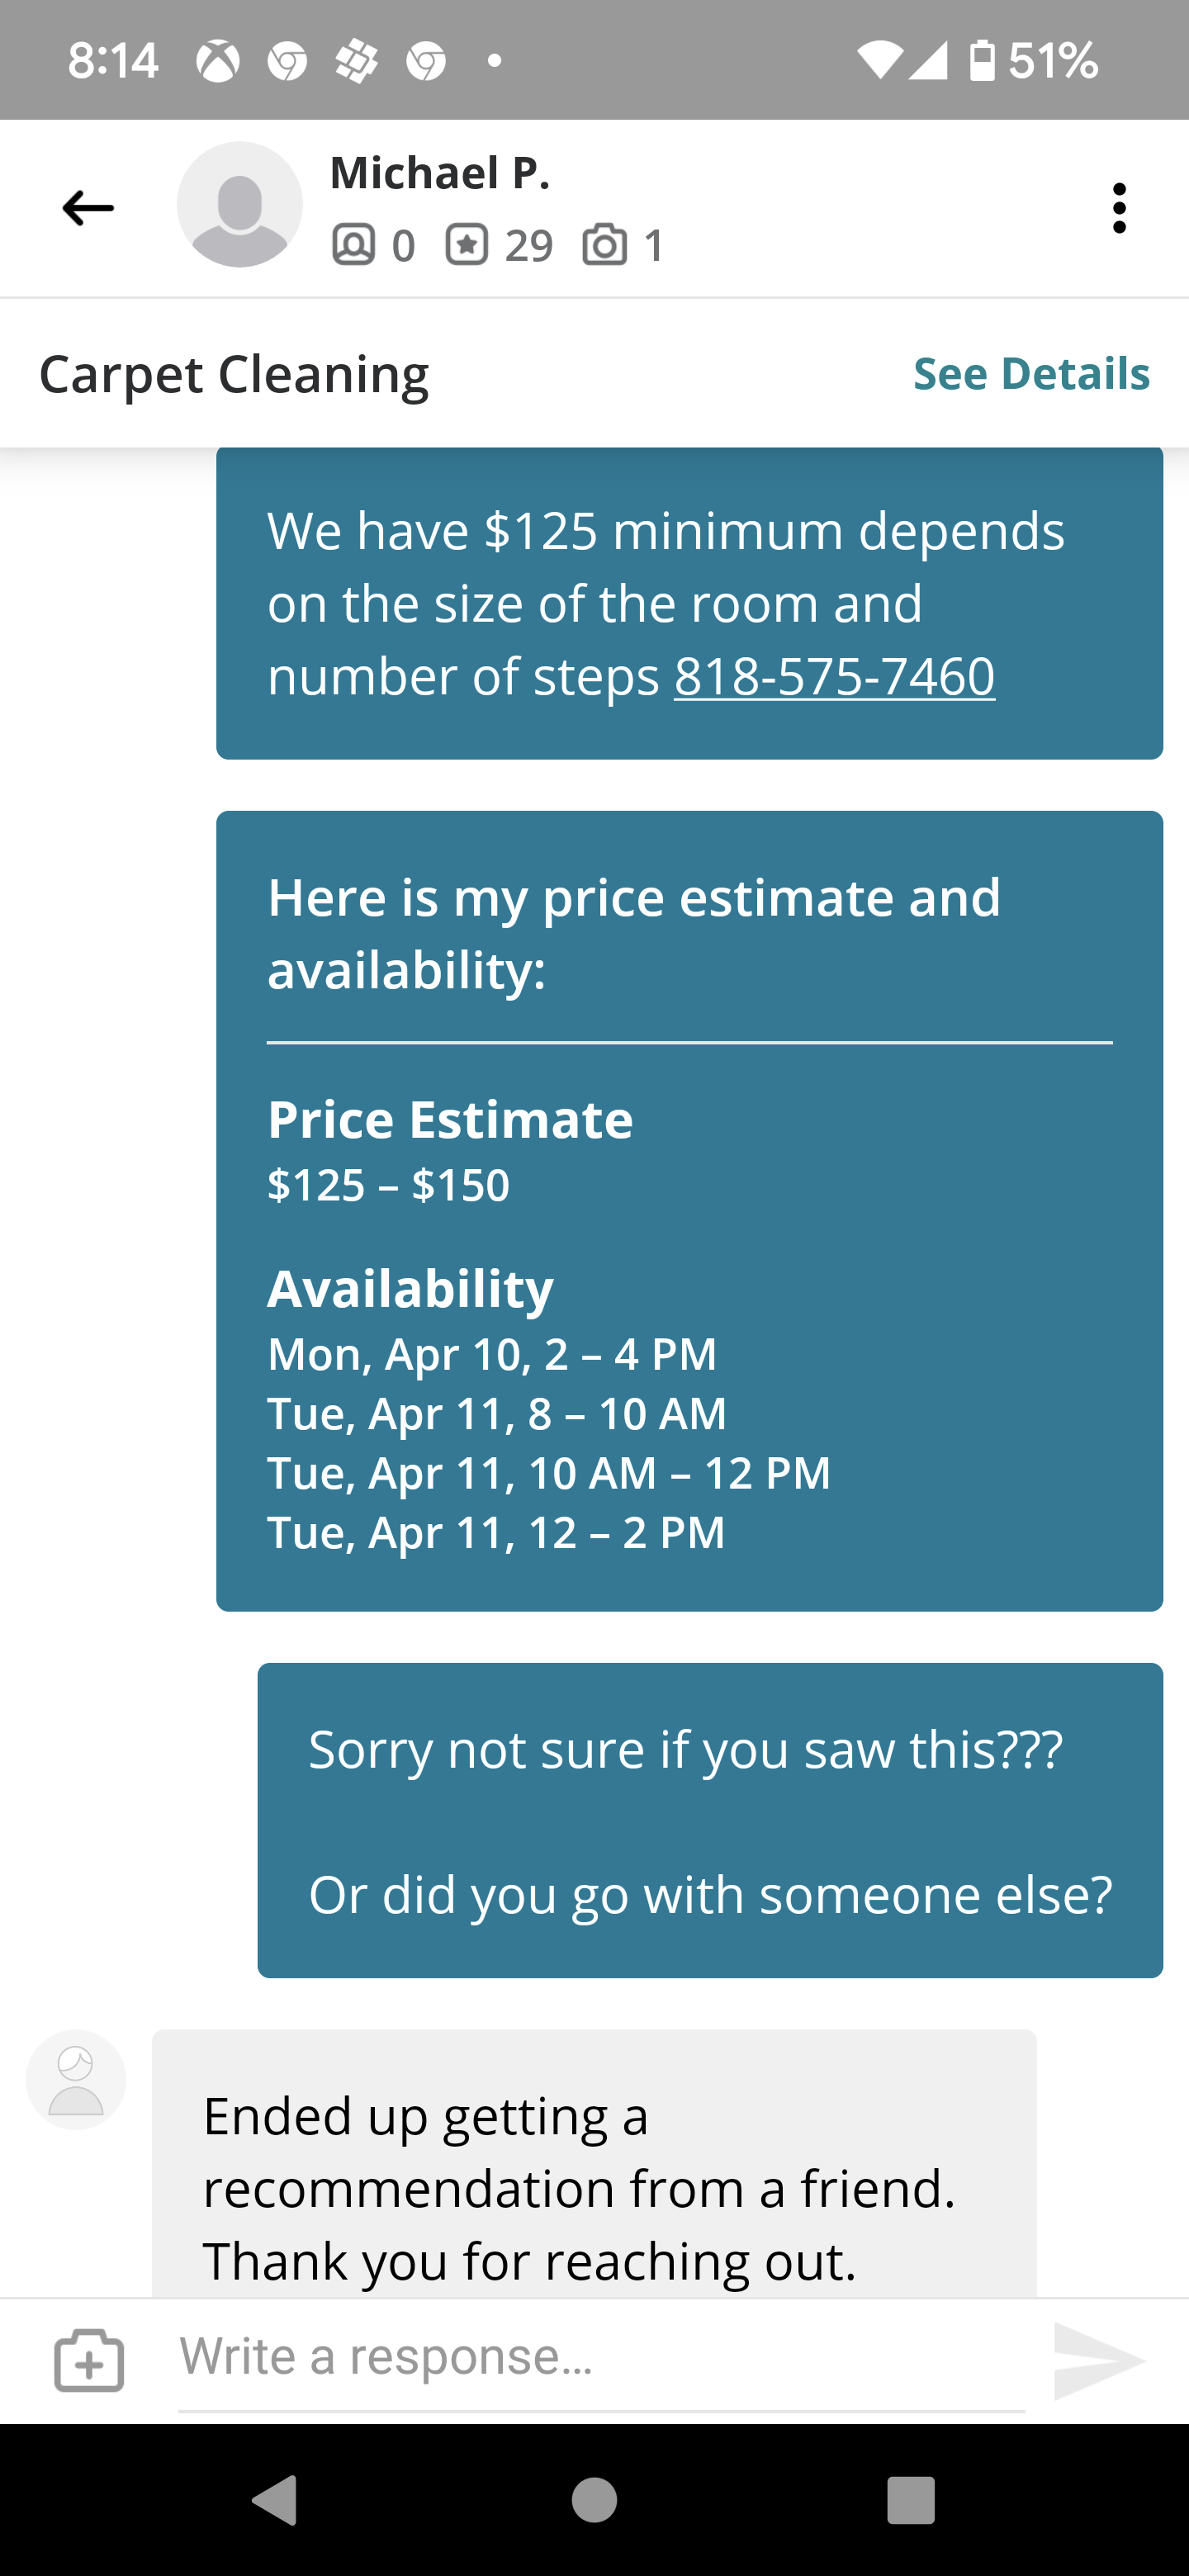
Task: Tap the "Ended up getting" reply bubble
Action: (594, 2170)
